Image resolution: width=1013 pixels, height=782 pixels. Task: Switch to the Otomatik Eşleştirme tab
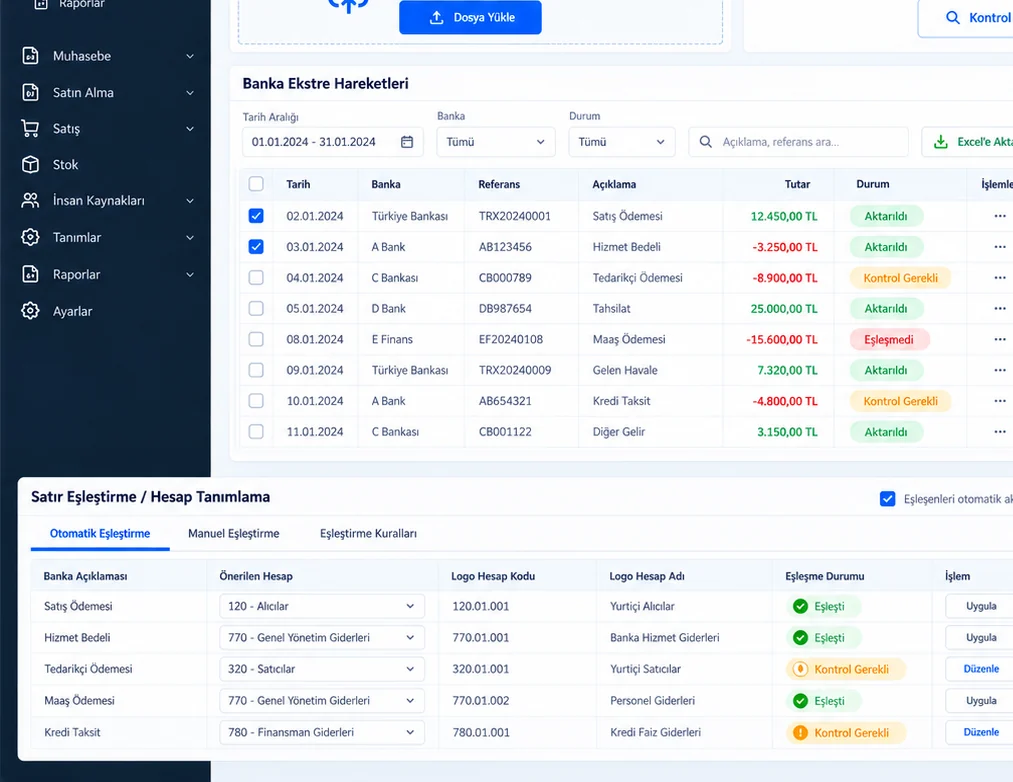100,533
